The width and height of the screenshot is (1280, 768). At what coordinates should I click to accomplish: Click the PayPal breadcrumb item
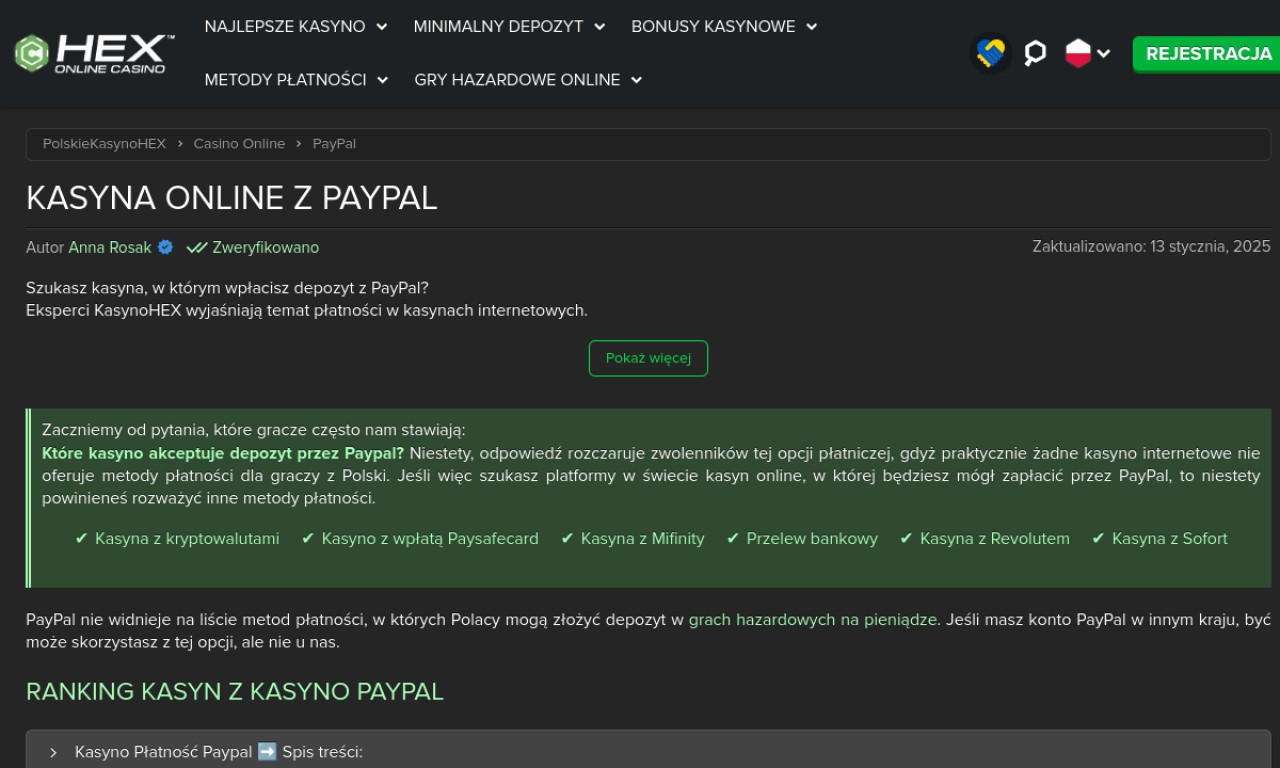click(334, 144)
